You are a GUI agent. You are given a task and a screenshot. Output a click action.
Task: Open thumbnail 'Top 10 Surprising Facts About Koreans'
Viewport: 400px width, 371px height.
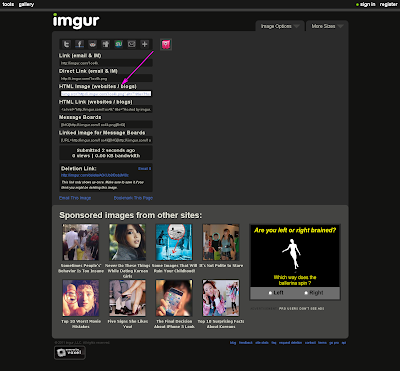[x=221, y=298]
